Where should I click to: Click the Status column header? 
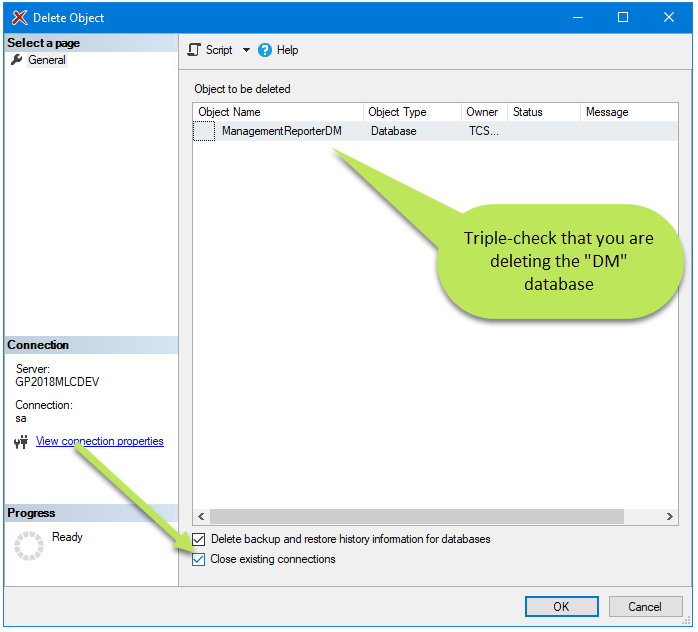coord(544,112)
